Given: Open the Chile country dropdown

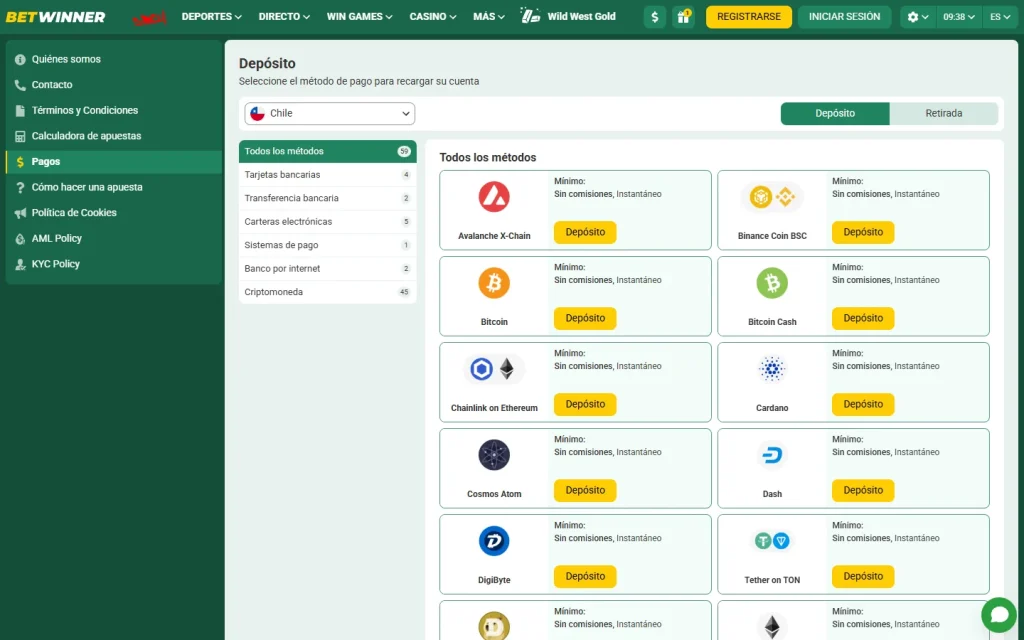Looking at the screenshot, I should [330, 113].
